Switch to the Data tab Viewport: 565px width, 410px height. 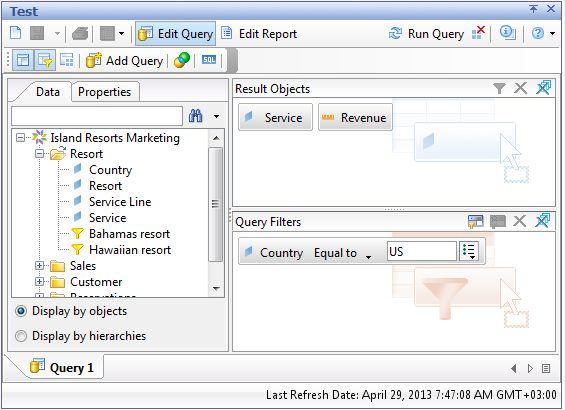[x=48, y=92]
